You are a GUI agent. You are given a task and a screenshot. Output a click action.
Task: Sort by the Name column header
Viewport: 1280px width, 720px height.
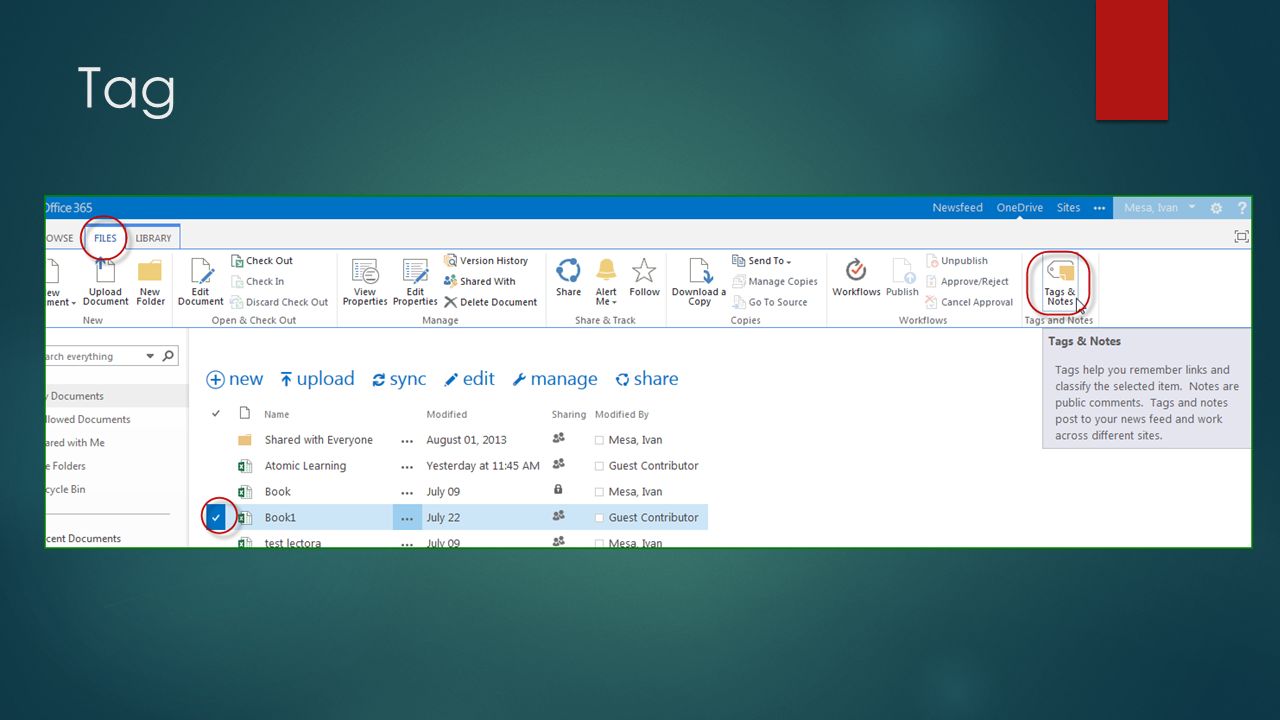pyautogui.click(x=276, y=414)
